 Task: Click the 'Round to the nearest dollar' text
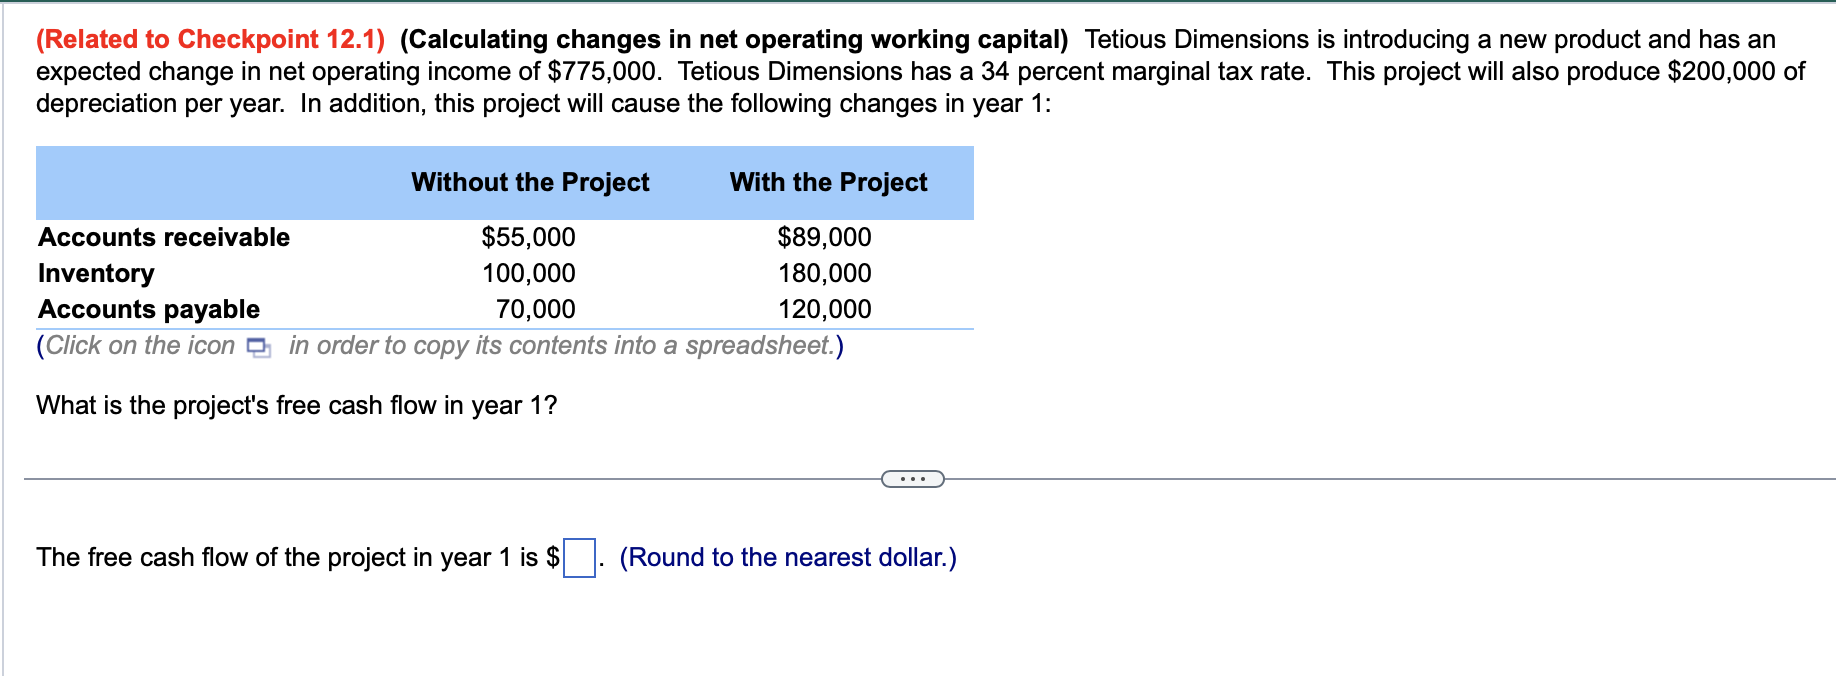click(788, 557)
